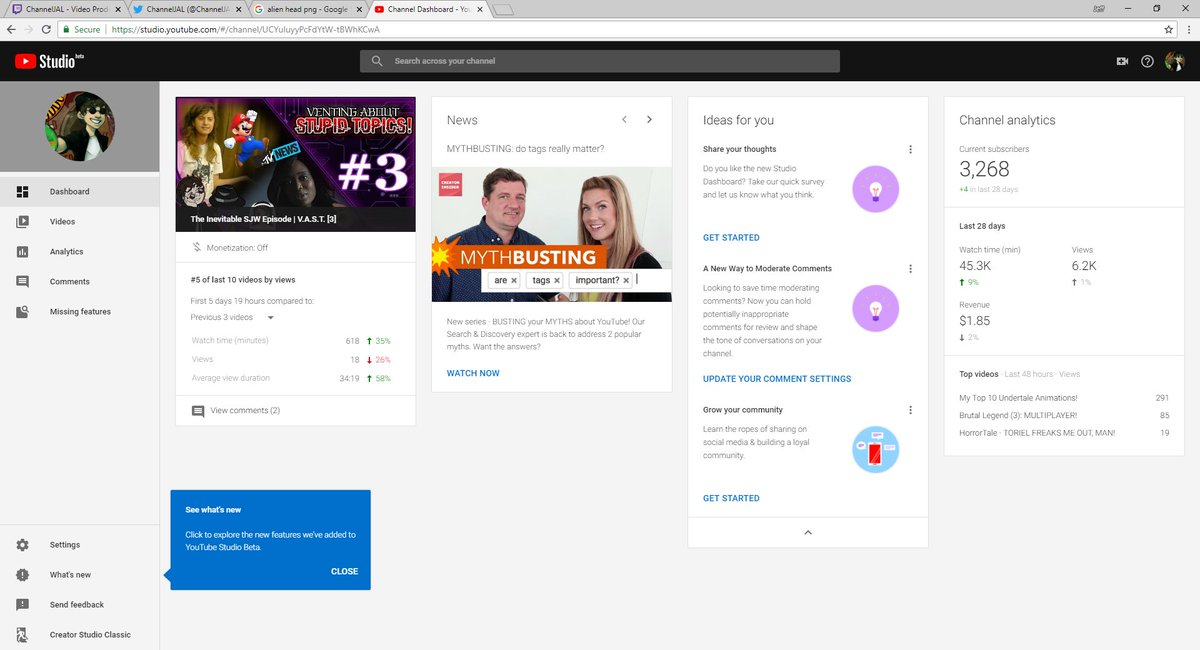Open the Previous 3 videos dropdown
The height and width of the screenshot is (650, 1200).
point(232,318)
